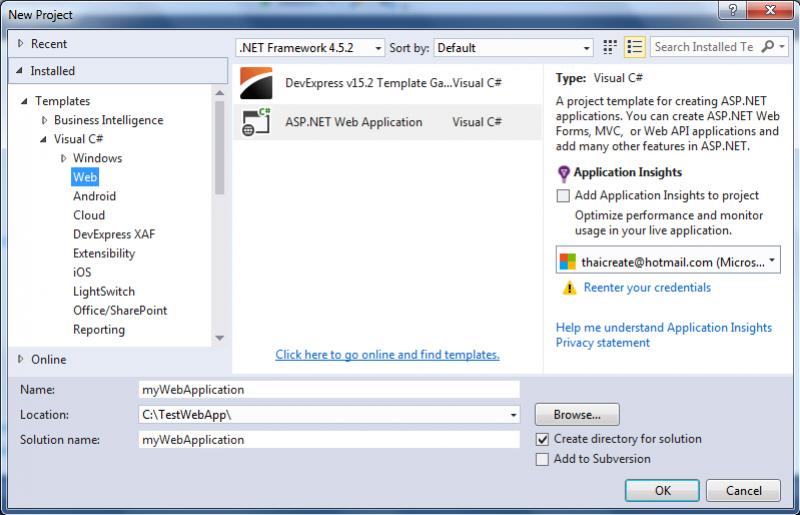Open the search options dropdown arrow
This screenshot has height=515, width=800.
[782, 47]
